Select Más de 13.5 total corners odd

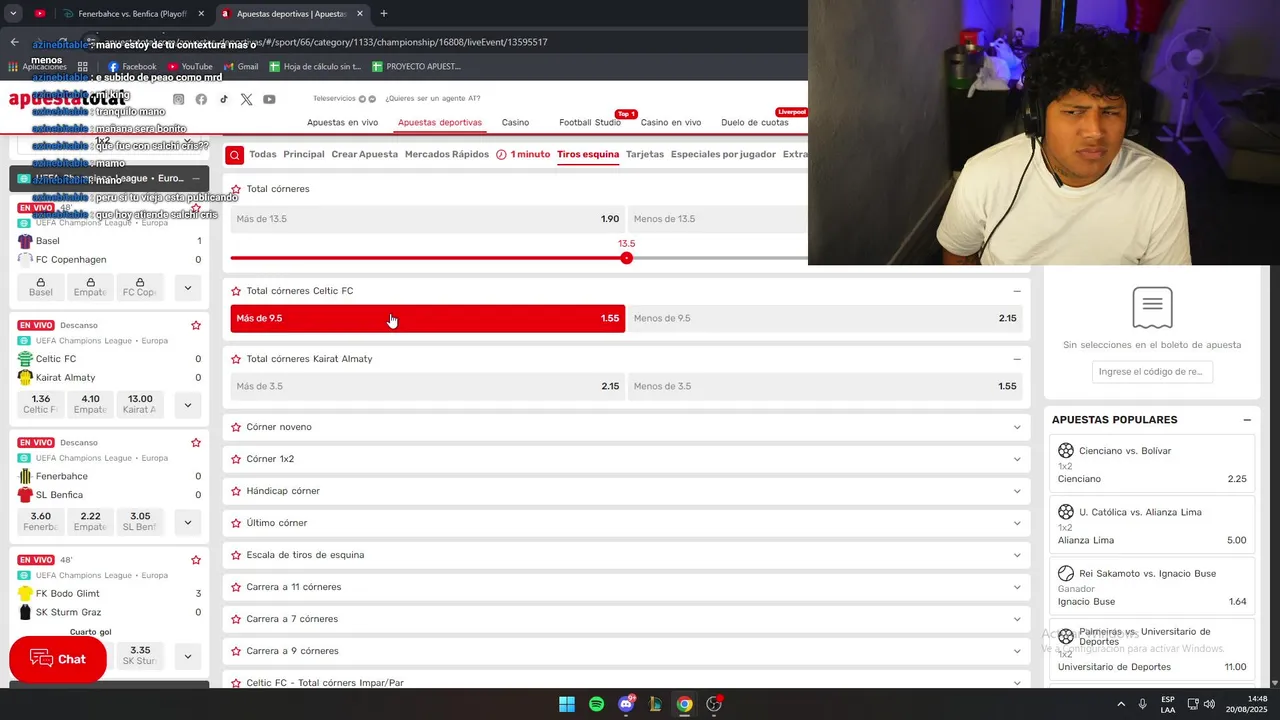[428, 219]
